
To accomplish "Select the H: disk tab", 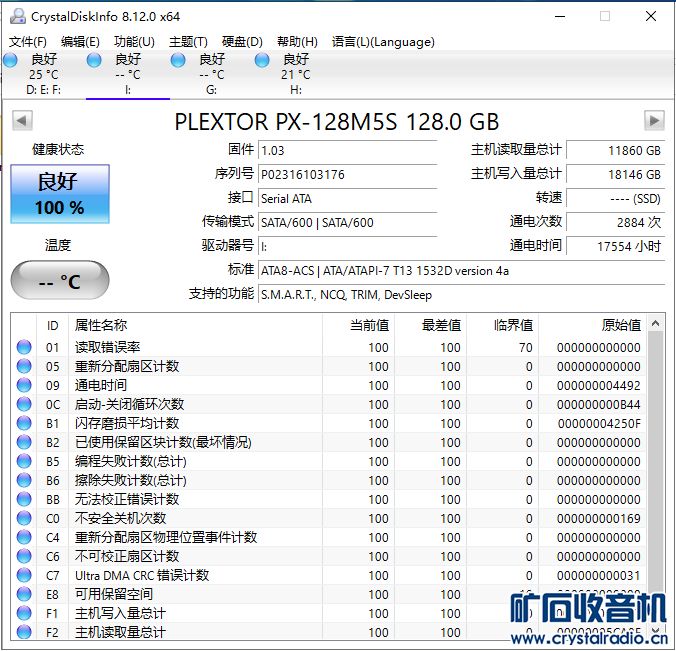I will (296, 74).
